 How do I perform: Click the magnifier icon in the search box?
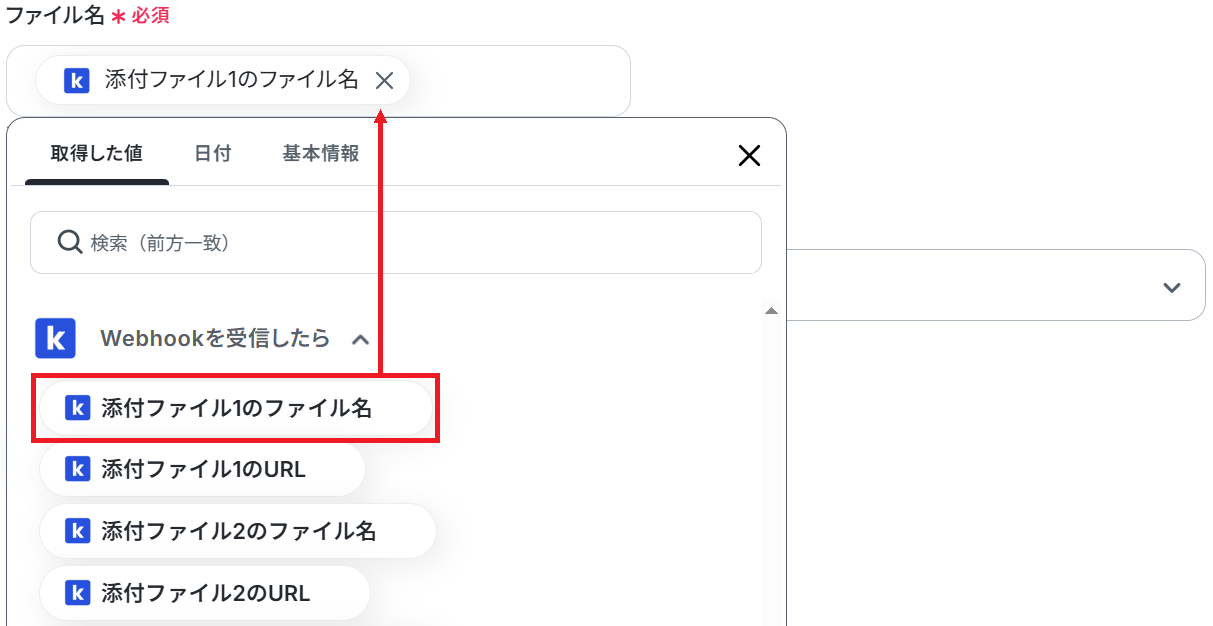69,242
